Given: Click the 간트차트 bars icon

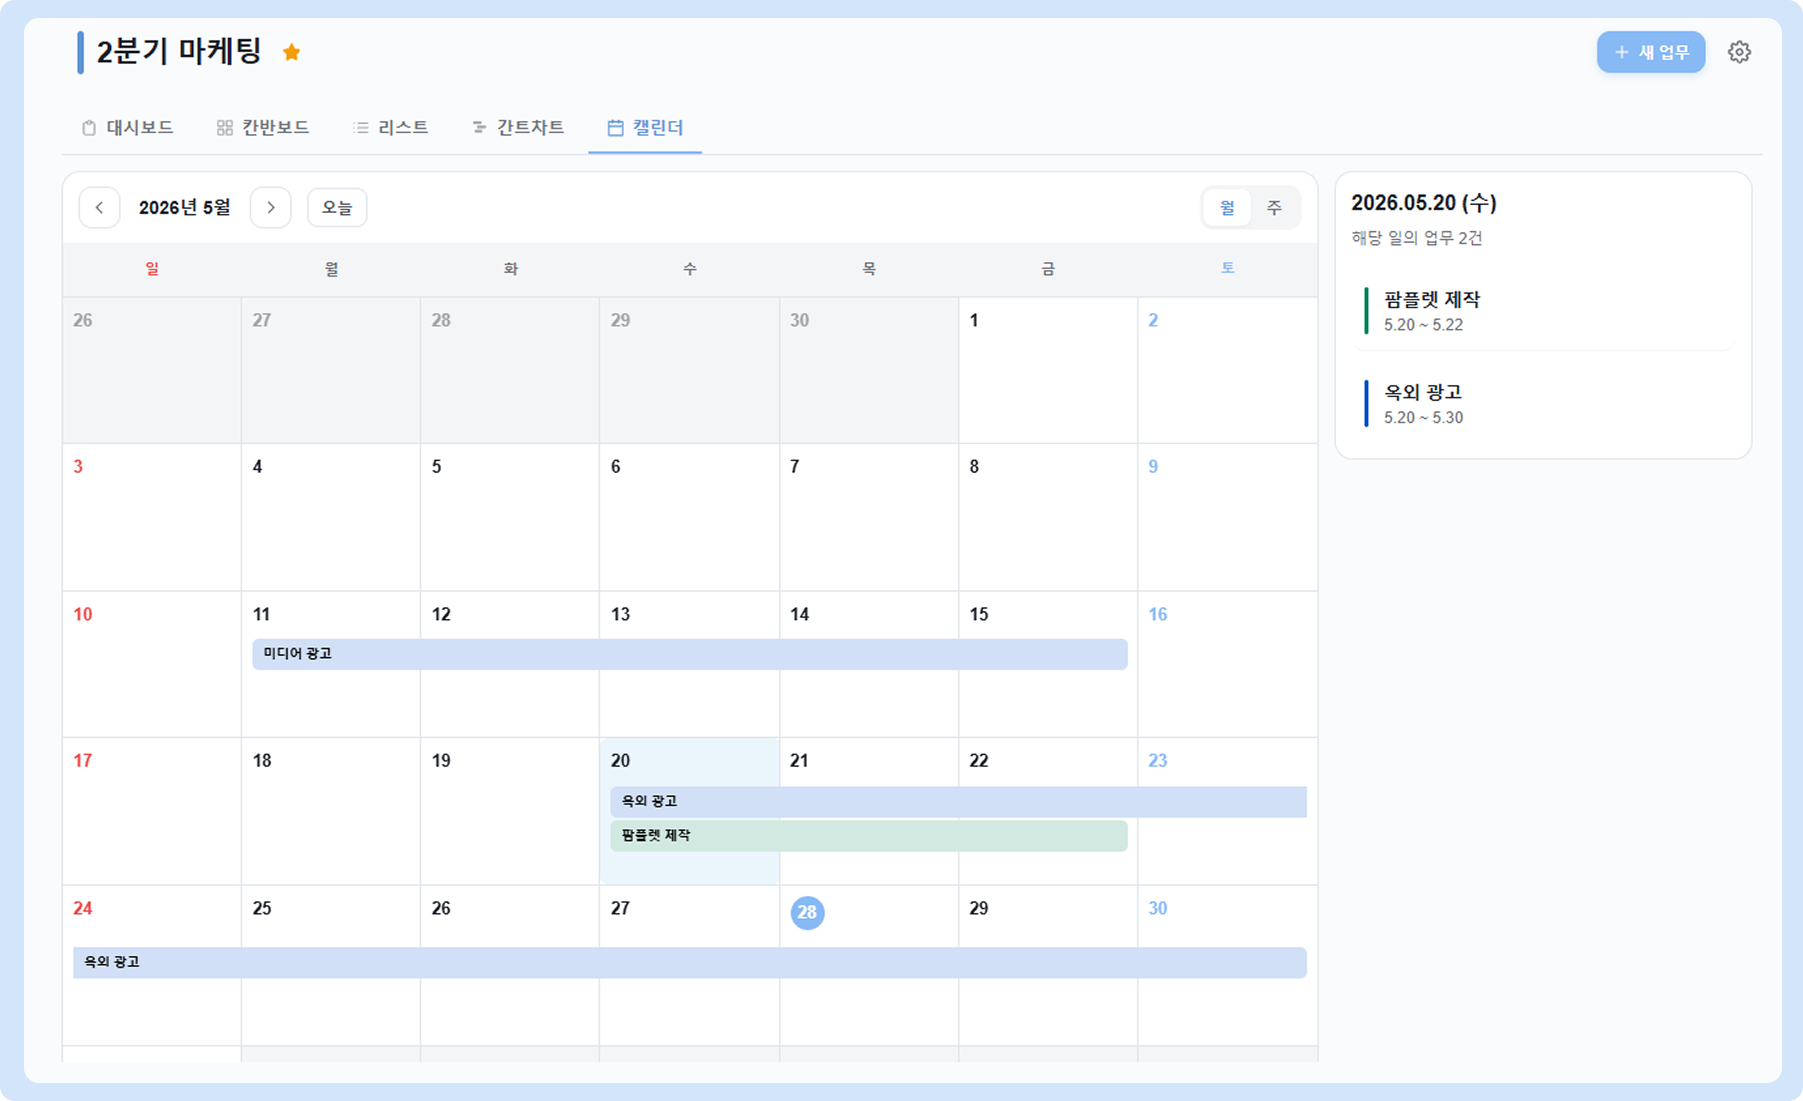Looking at the screenshot, I should point(479,128).
